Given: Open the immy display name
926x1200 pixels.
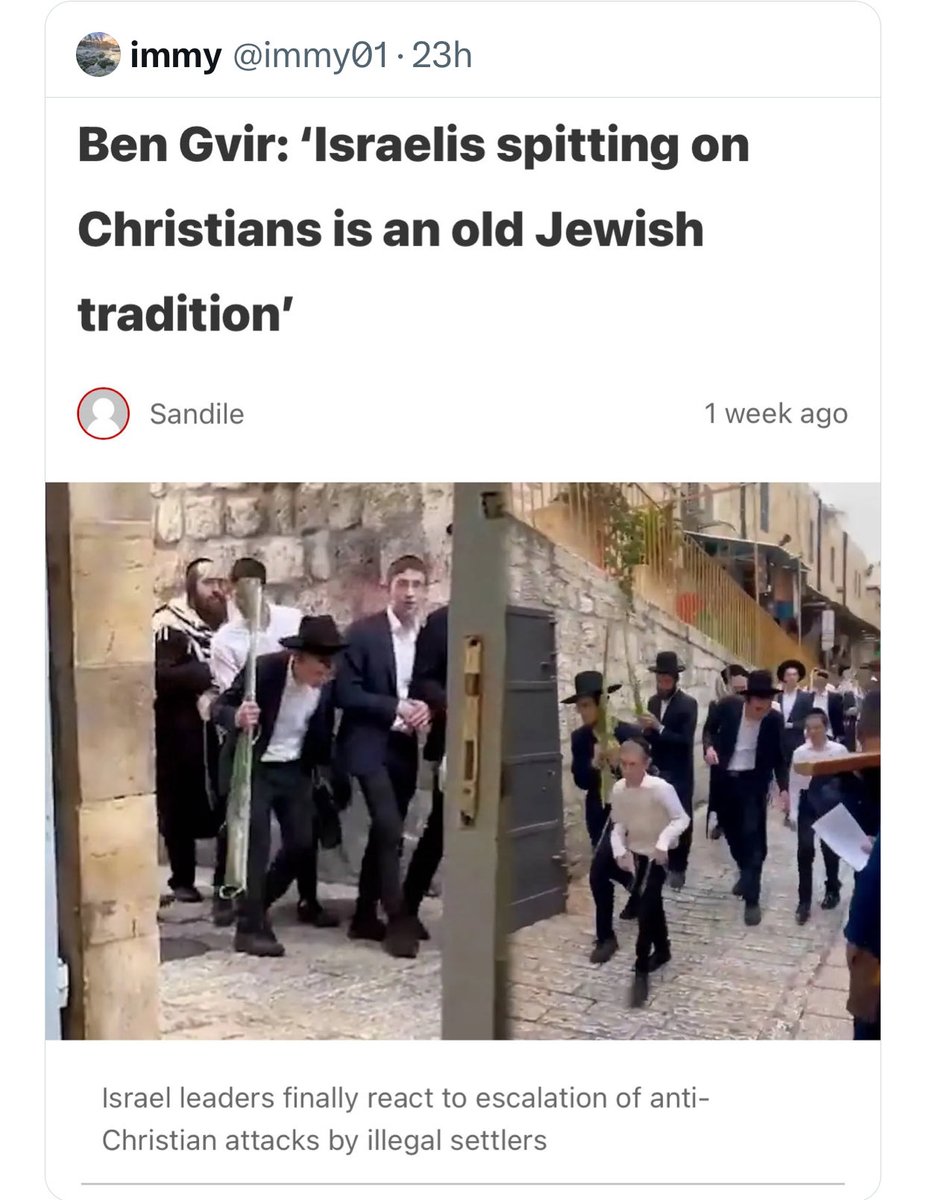Looking at the screenshot, I should click(x=175, y=56).
